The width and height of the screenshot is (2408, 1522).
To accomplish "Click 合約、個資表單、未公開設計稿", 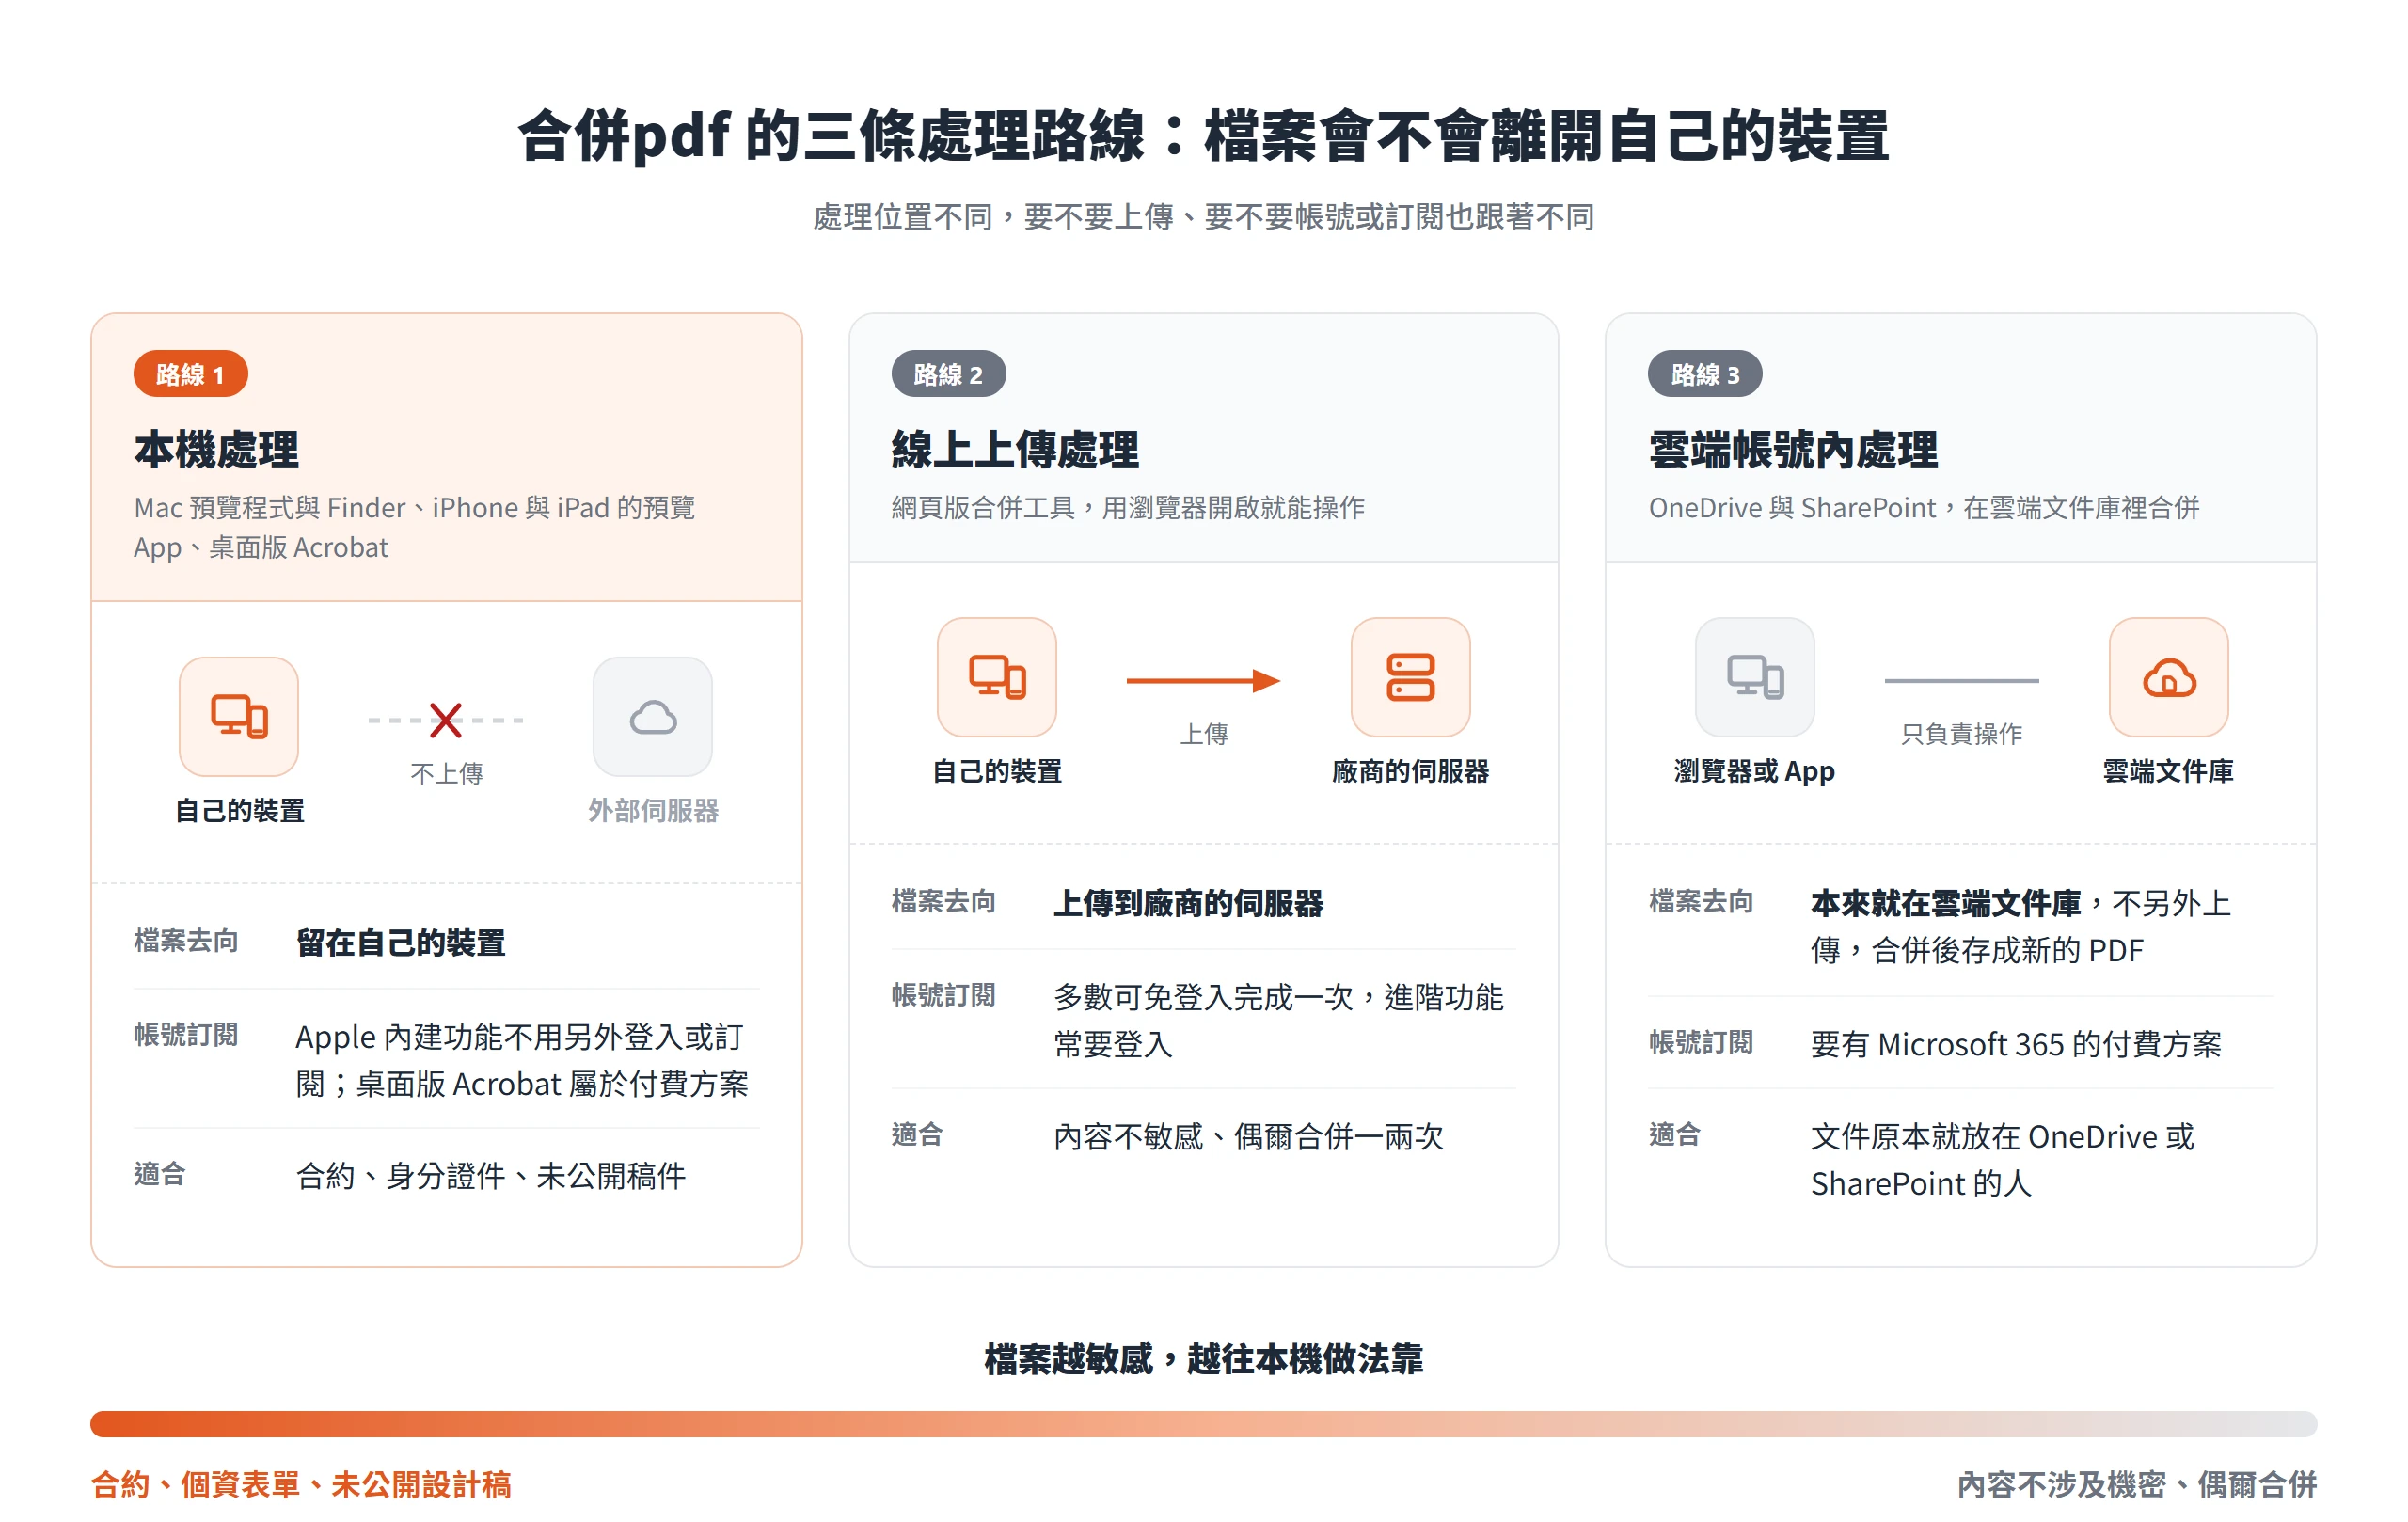I will tap(301, 1484).
